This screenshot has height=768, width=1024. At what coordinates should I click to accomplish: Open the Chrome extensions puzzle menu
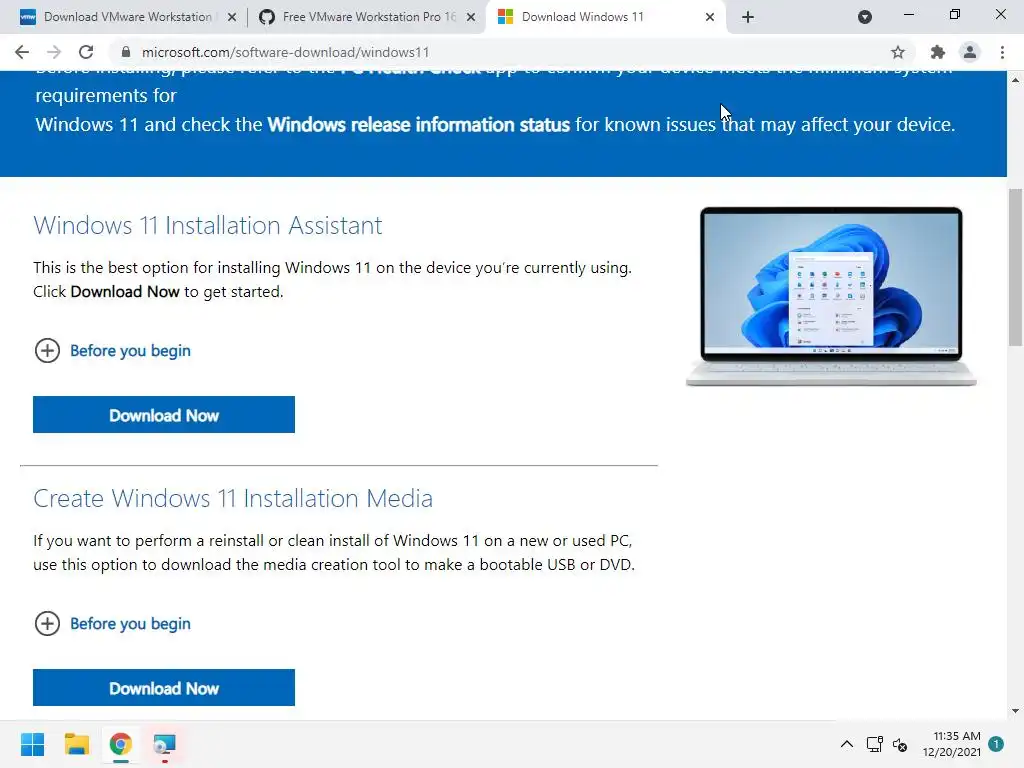pyautogui.click(x=938, y=52)
